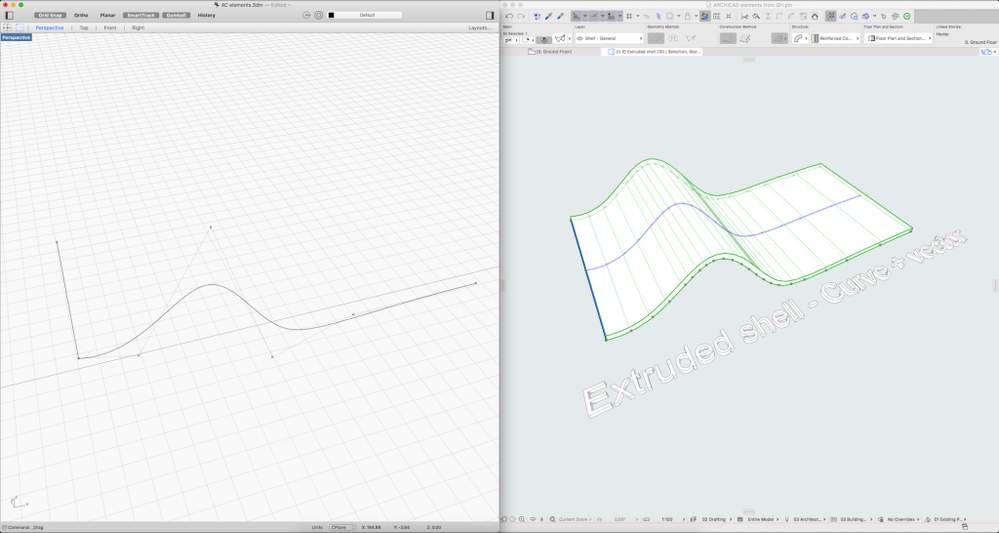The image size is (999, 533).
Task: Toggle Gumball in Rhino toolbar
Action: [176, 15]
